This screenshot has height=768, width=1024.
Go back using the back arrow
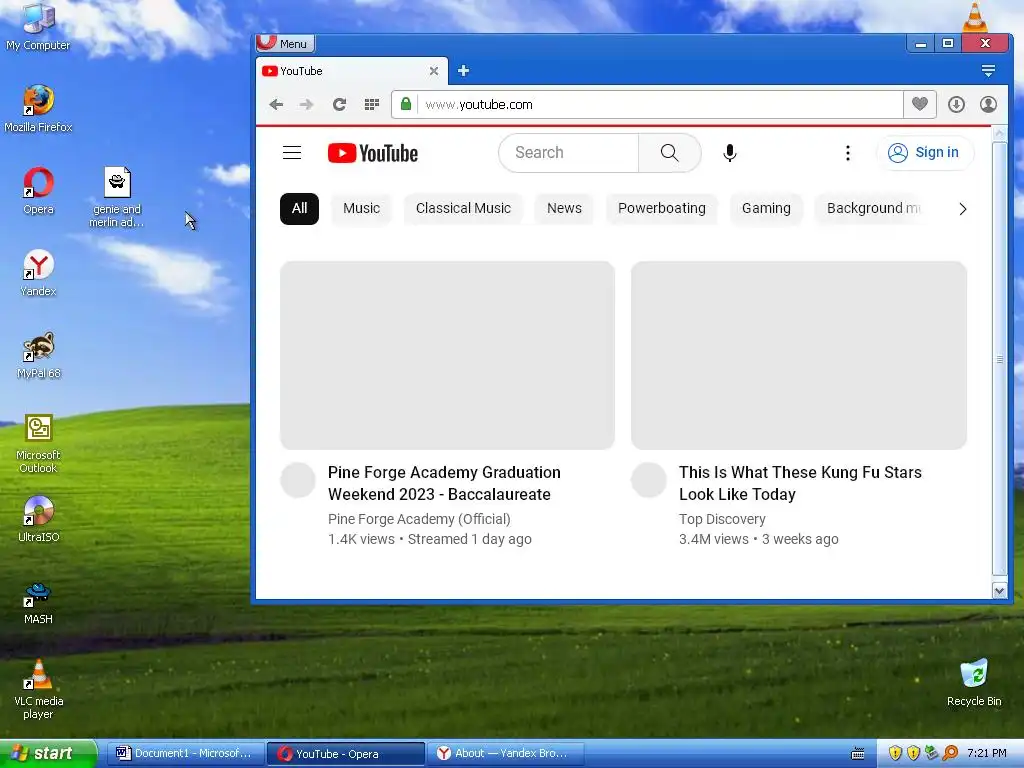pyautogui.click(x=276, y=104)
